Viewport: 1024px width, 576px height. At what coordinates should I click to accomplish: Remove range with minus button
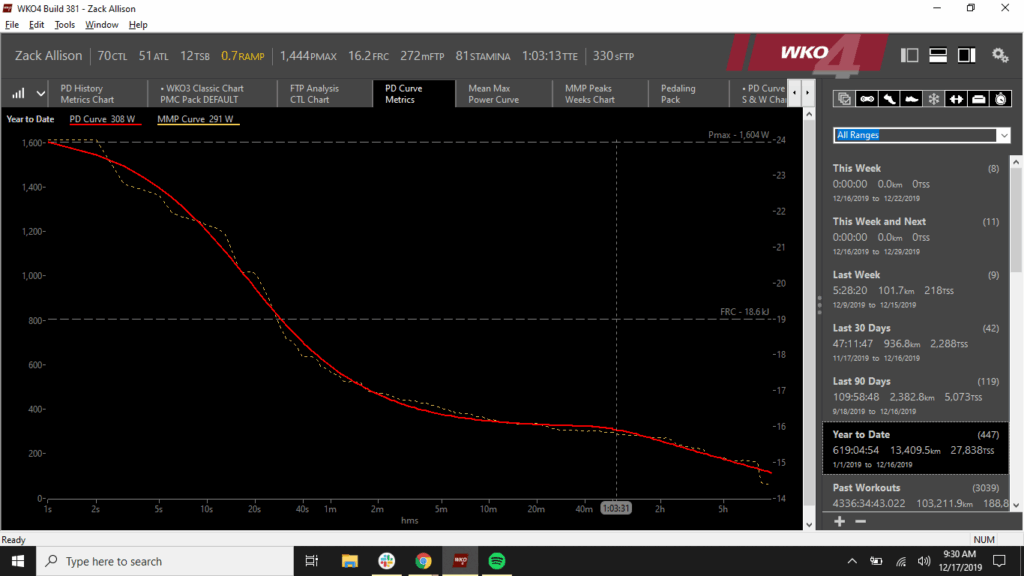click(x=861, y=521)
